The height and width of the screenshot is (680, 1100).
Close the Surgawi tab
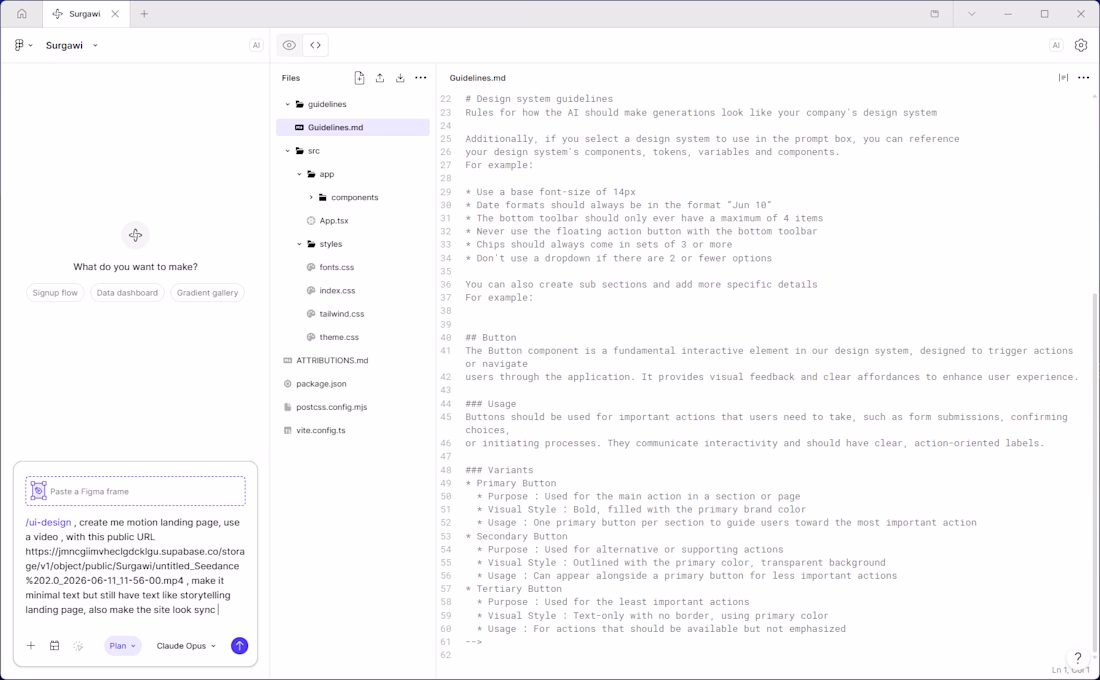pos(115,13)
